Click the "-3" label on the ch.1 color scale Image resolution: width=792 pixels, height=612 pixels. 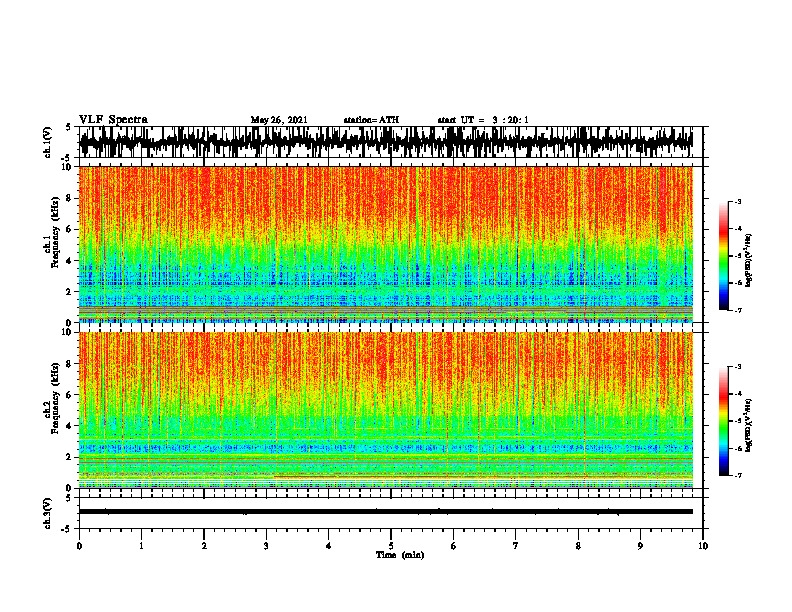[x=737, y=201]
